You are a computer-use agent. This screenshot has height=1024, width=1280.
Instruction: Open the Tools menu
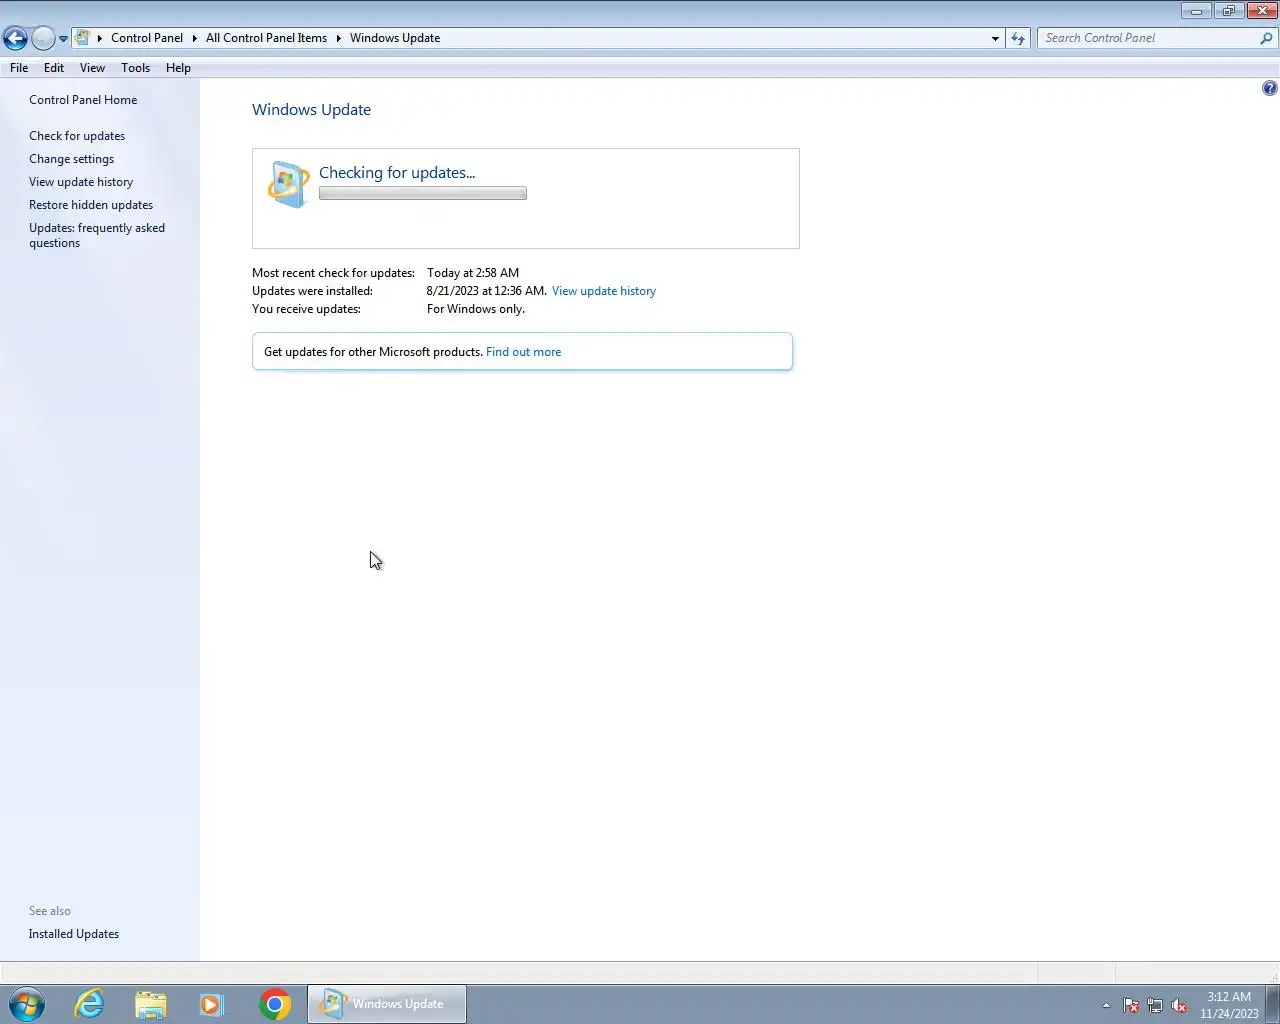pyautogui.click(x=135, y=68)
